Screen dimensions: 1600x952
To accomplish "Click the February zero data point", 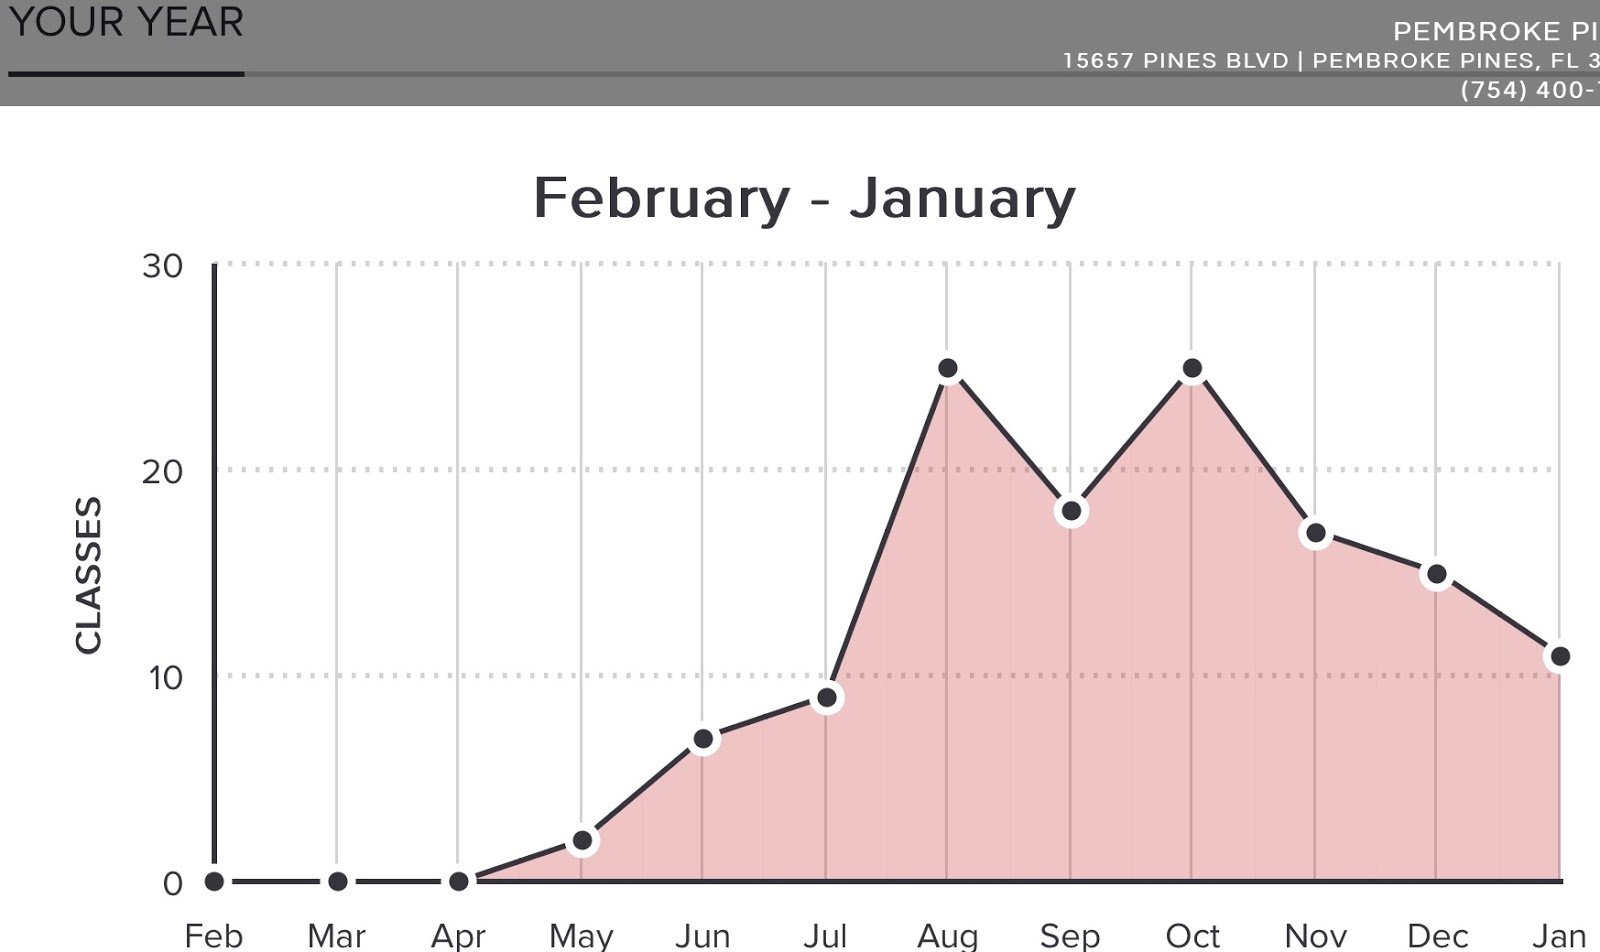I will pyautogui.click(x=214, y=882).
